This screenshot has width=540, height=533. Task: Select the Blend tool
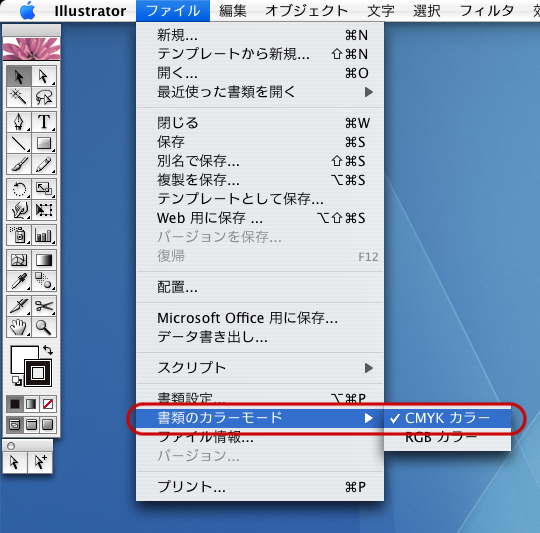pos(44,281)
